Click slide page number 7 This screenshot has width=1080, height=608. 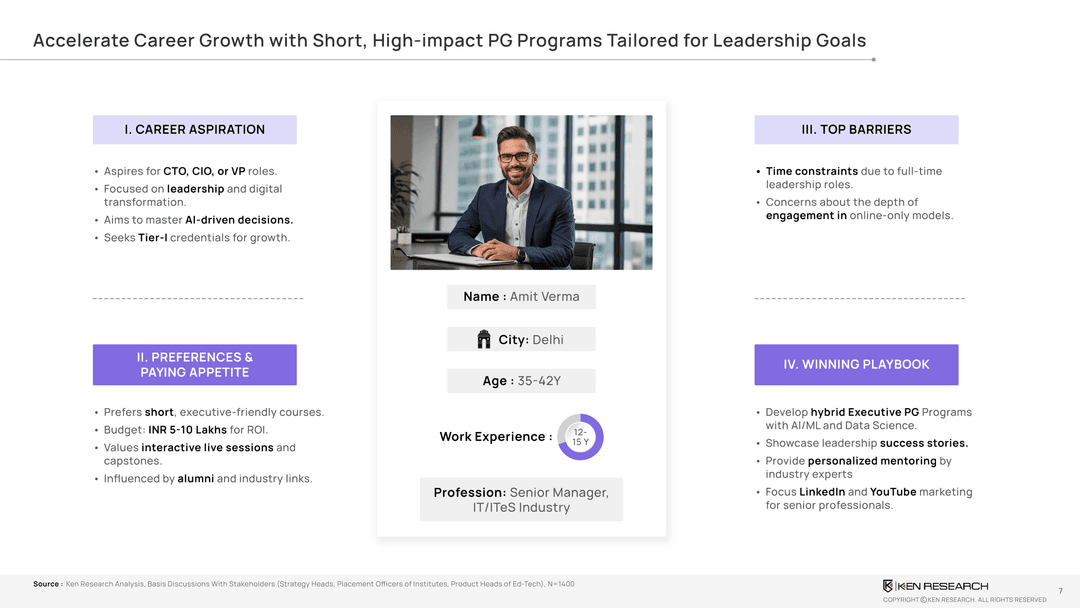pyautogui.click(x=1060, y=592)
